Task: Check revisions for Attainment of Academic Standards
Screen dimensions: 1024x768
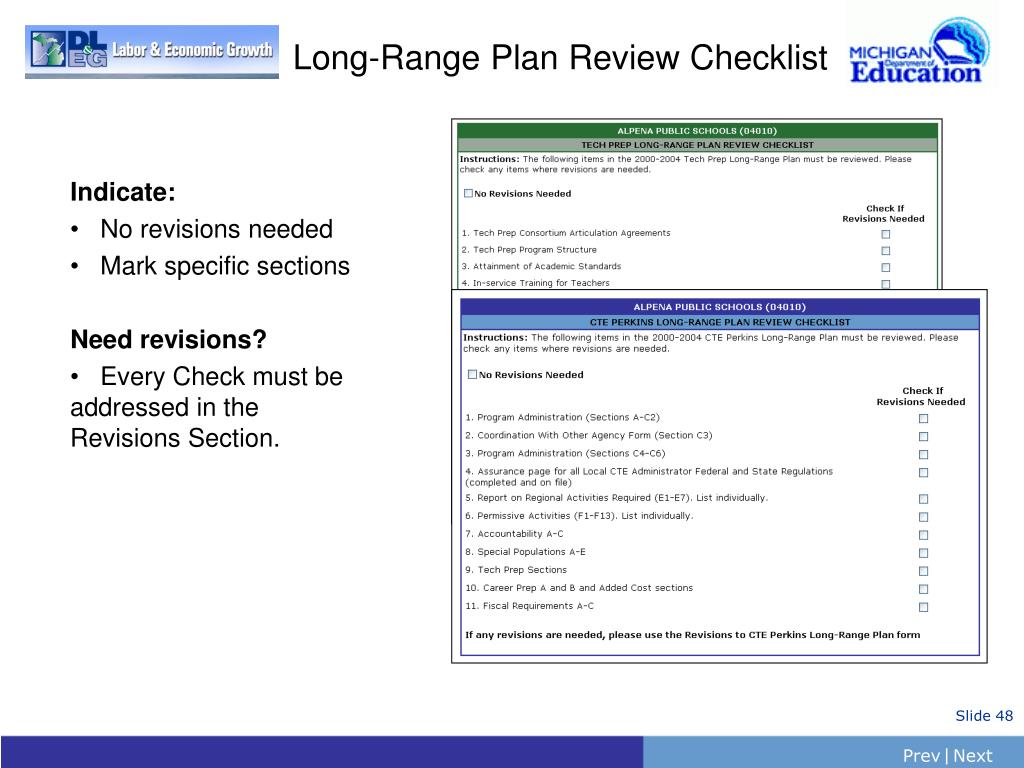Action: 886,267
